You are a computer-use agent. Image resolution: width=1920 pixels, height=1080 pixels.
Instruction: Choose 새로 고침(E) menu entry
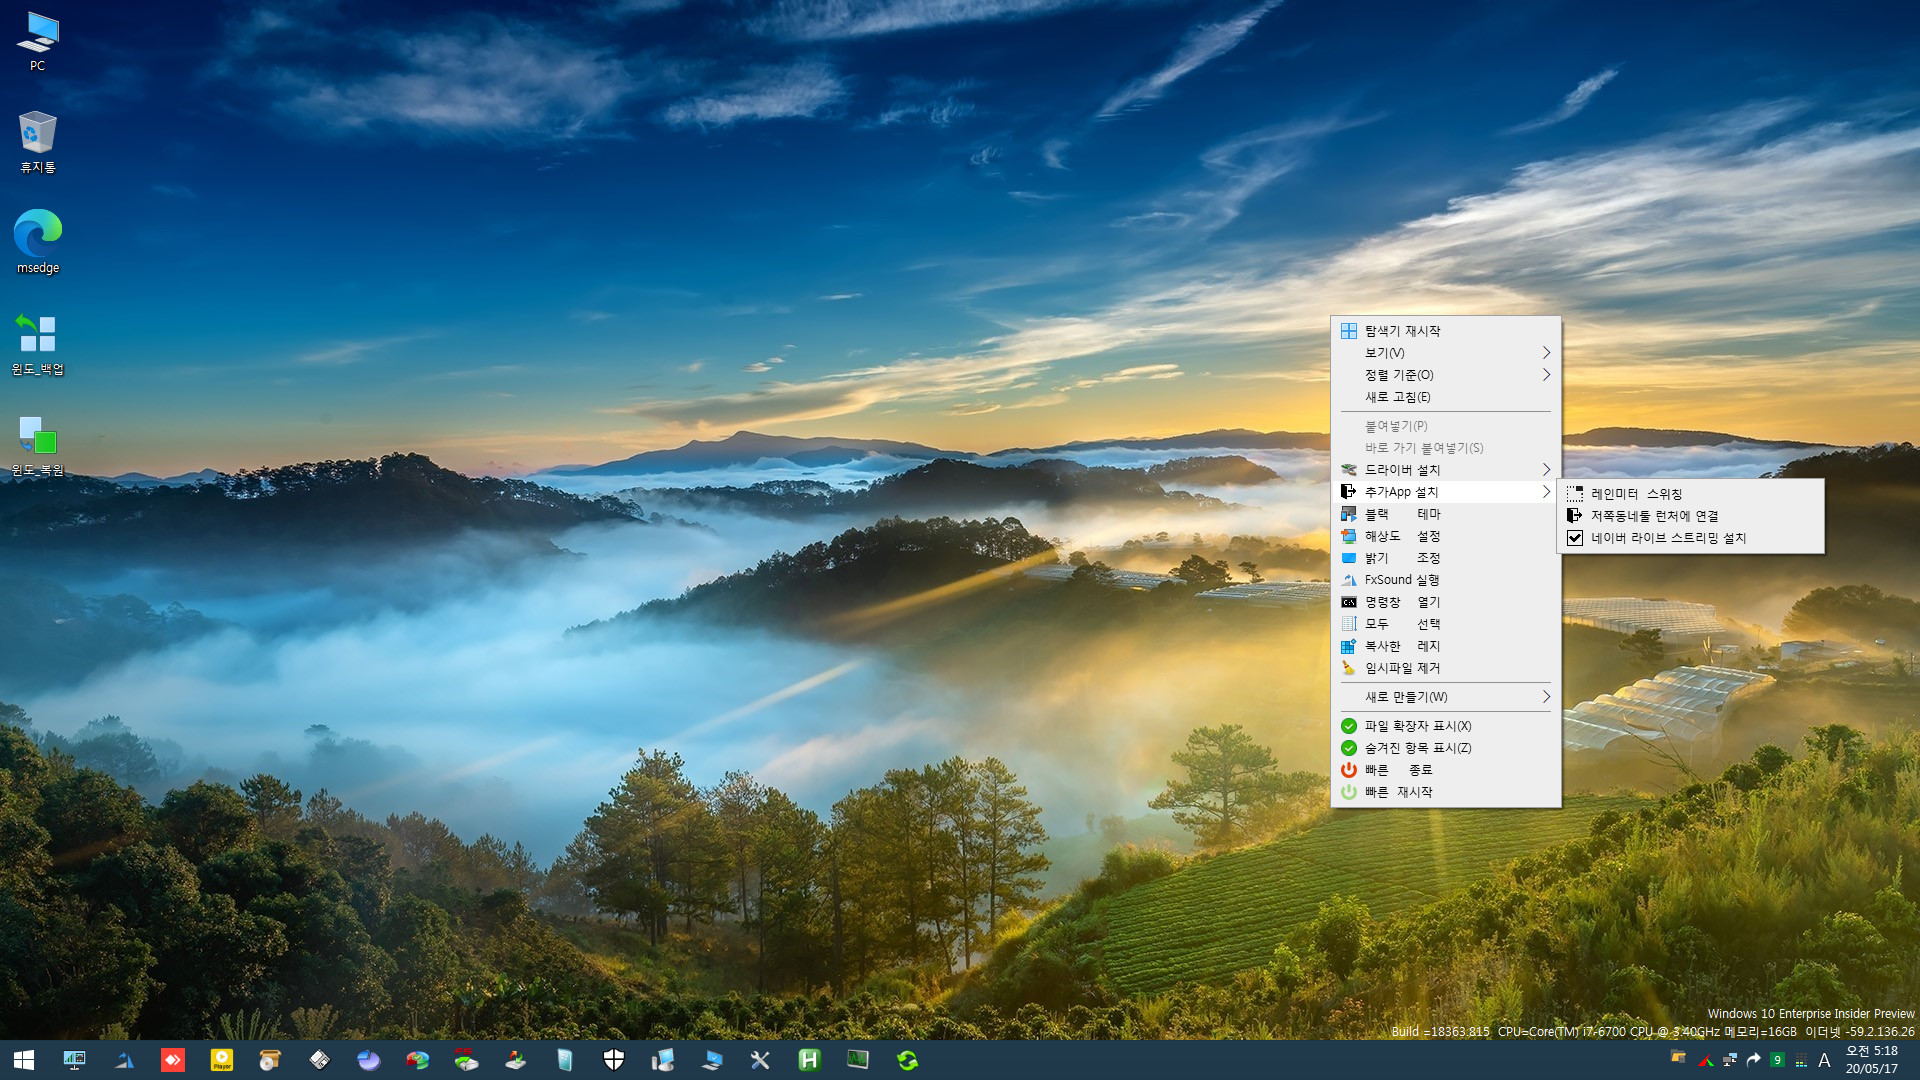pyautogui.click(x=1445, y=397)
